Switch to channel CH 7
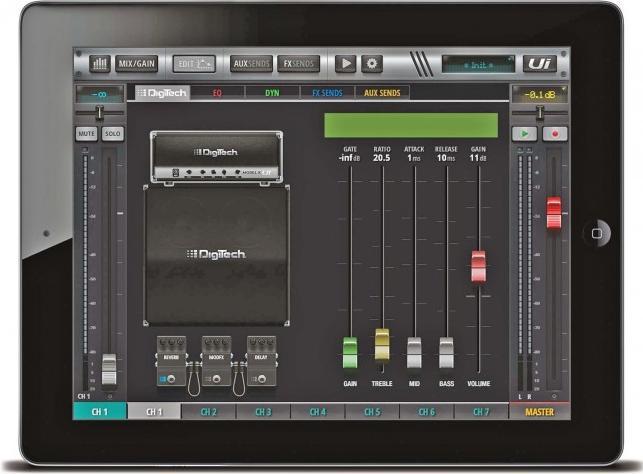The height and width of the screenshot is (474, 643). click(x=481, y=412)
